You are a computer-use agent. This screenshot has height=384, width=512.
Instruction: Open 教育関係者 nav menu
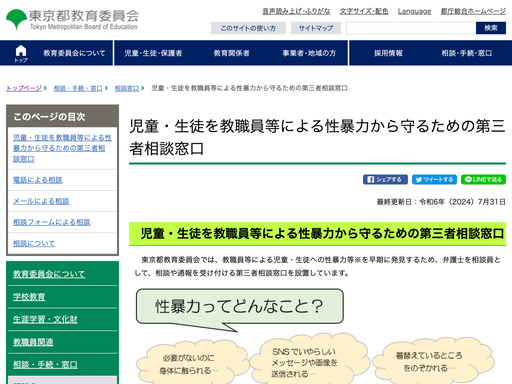232,53
